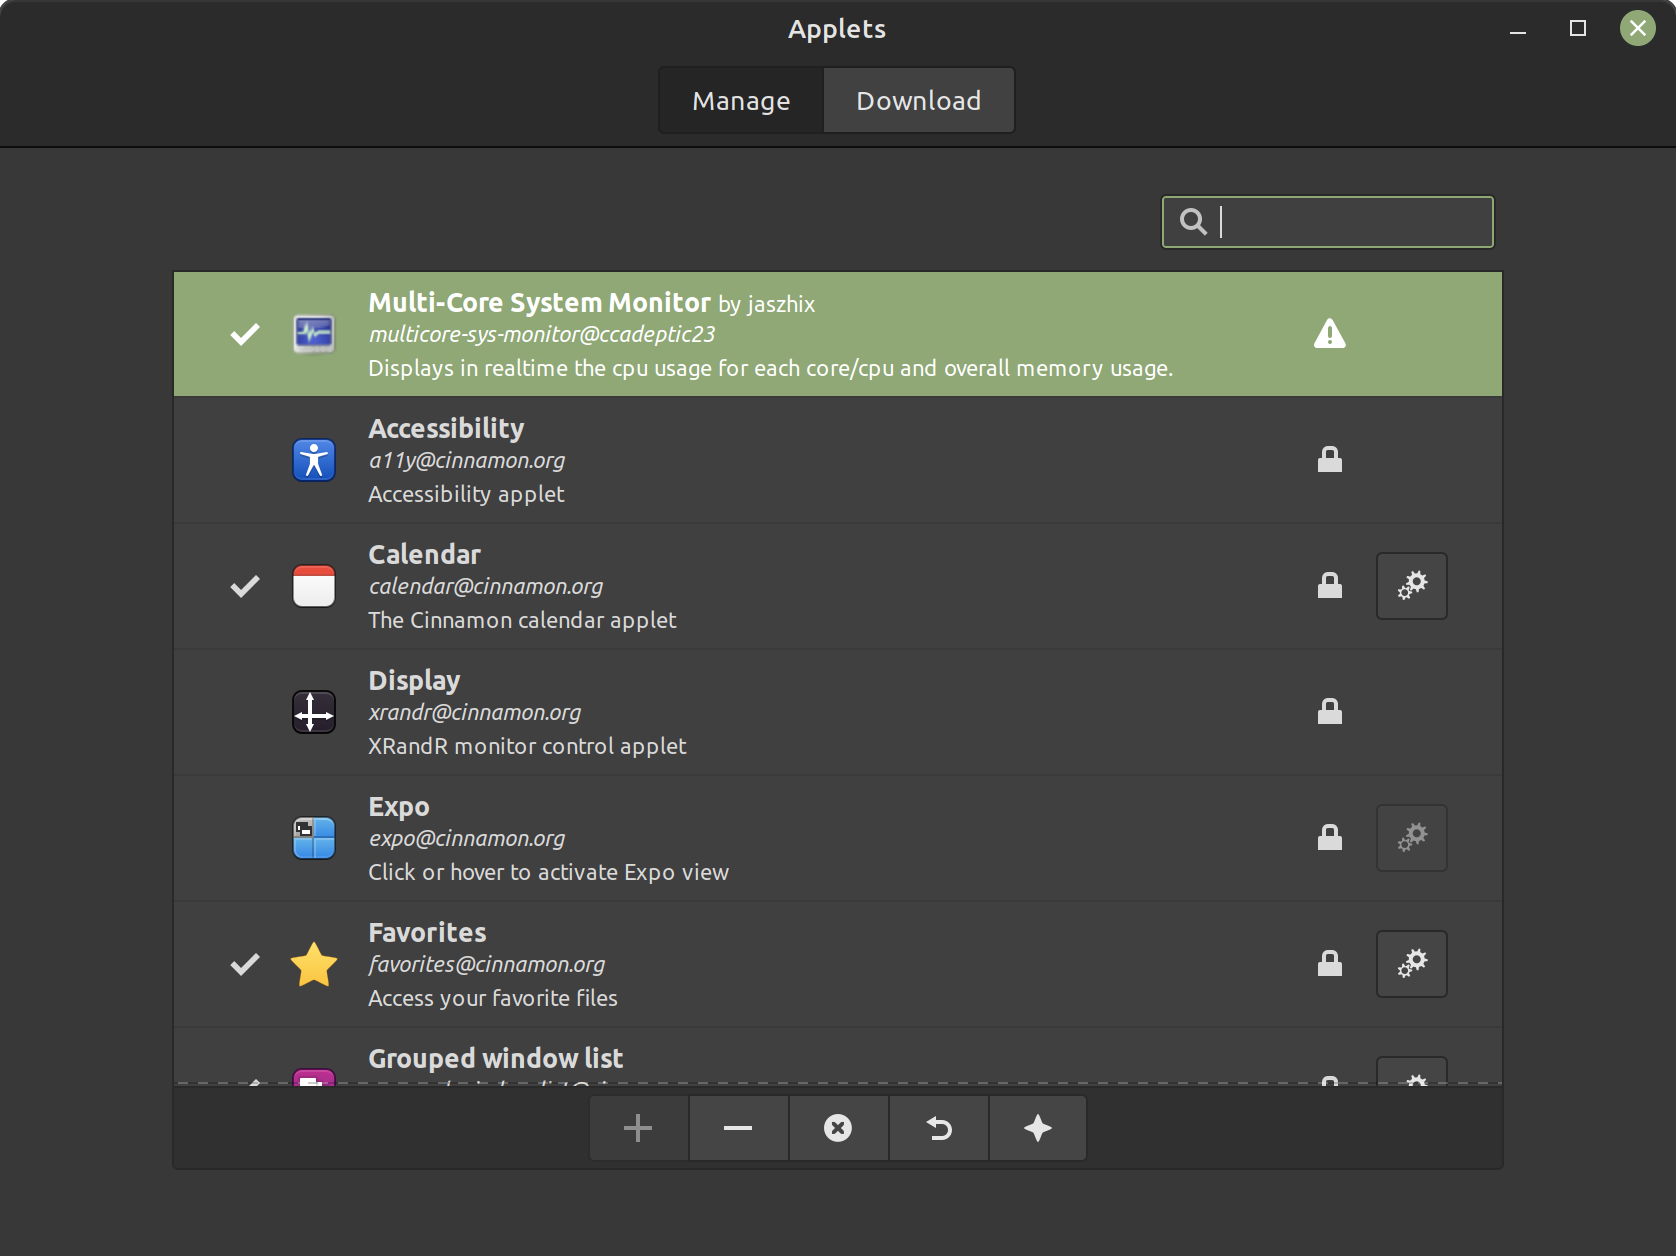Switch to the Manage tab
Viewport: 1676px width, 1256px height.
[741, 101]
